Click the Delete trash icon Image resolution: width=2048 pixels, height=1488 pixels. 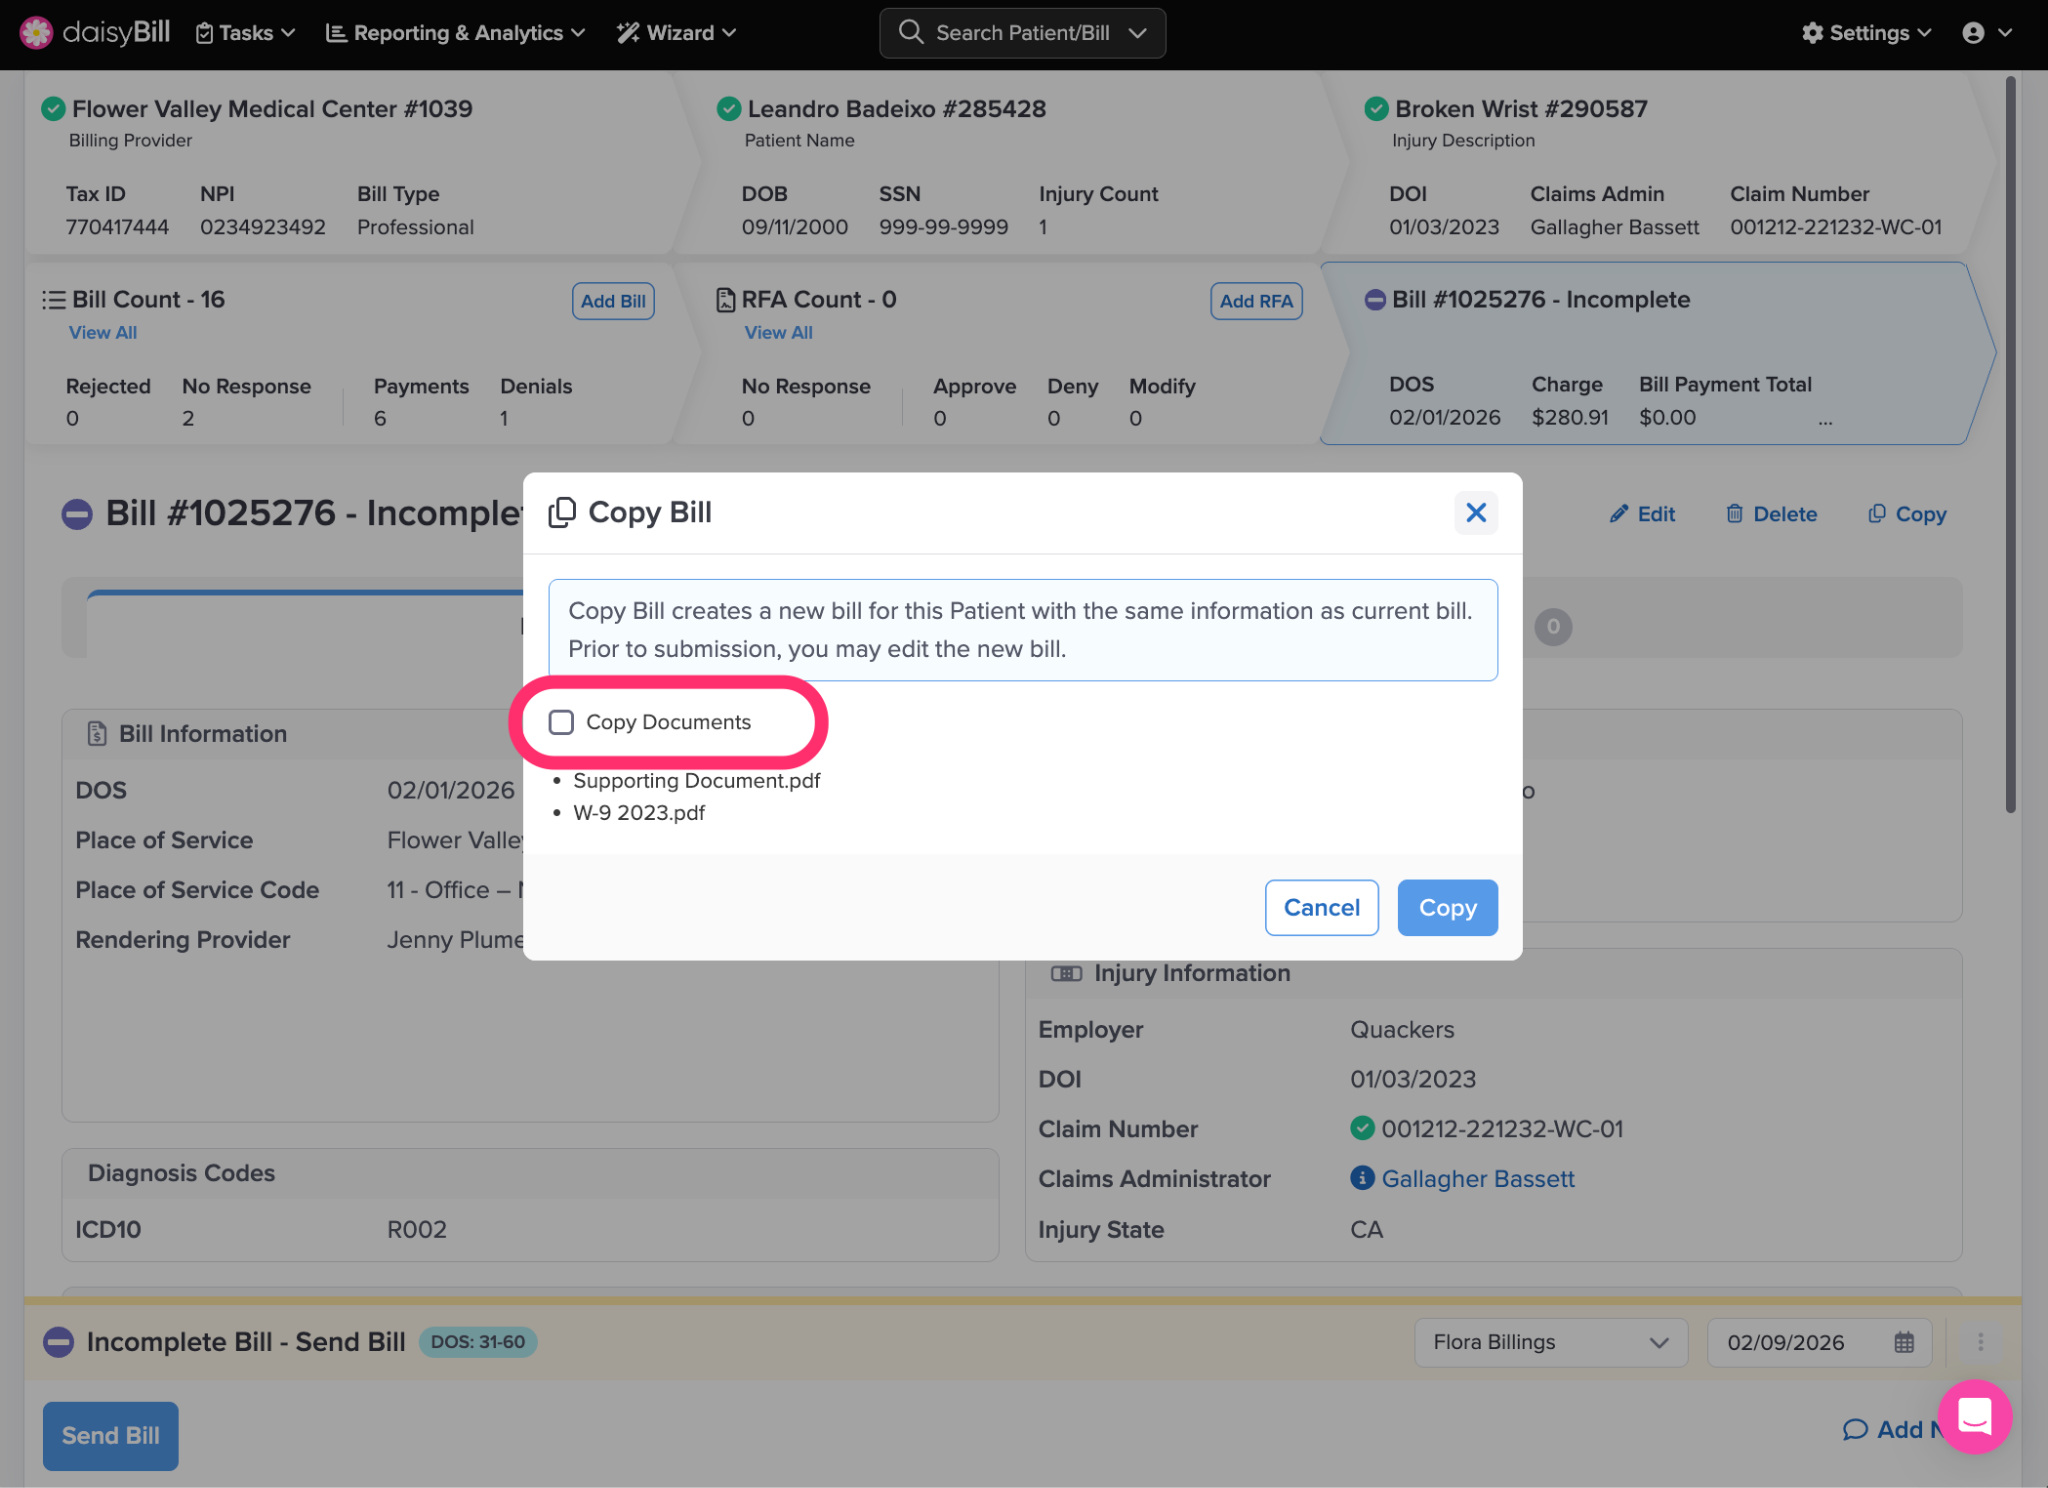(x=1734, y=514)
